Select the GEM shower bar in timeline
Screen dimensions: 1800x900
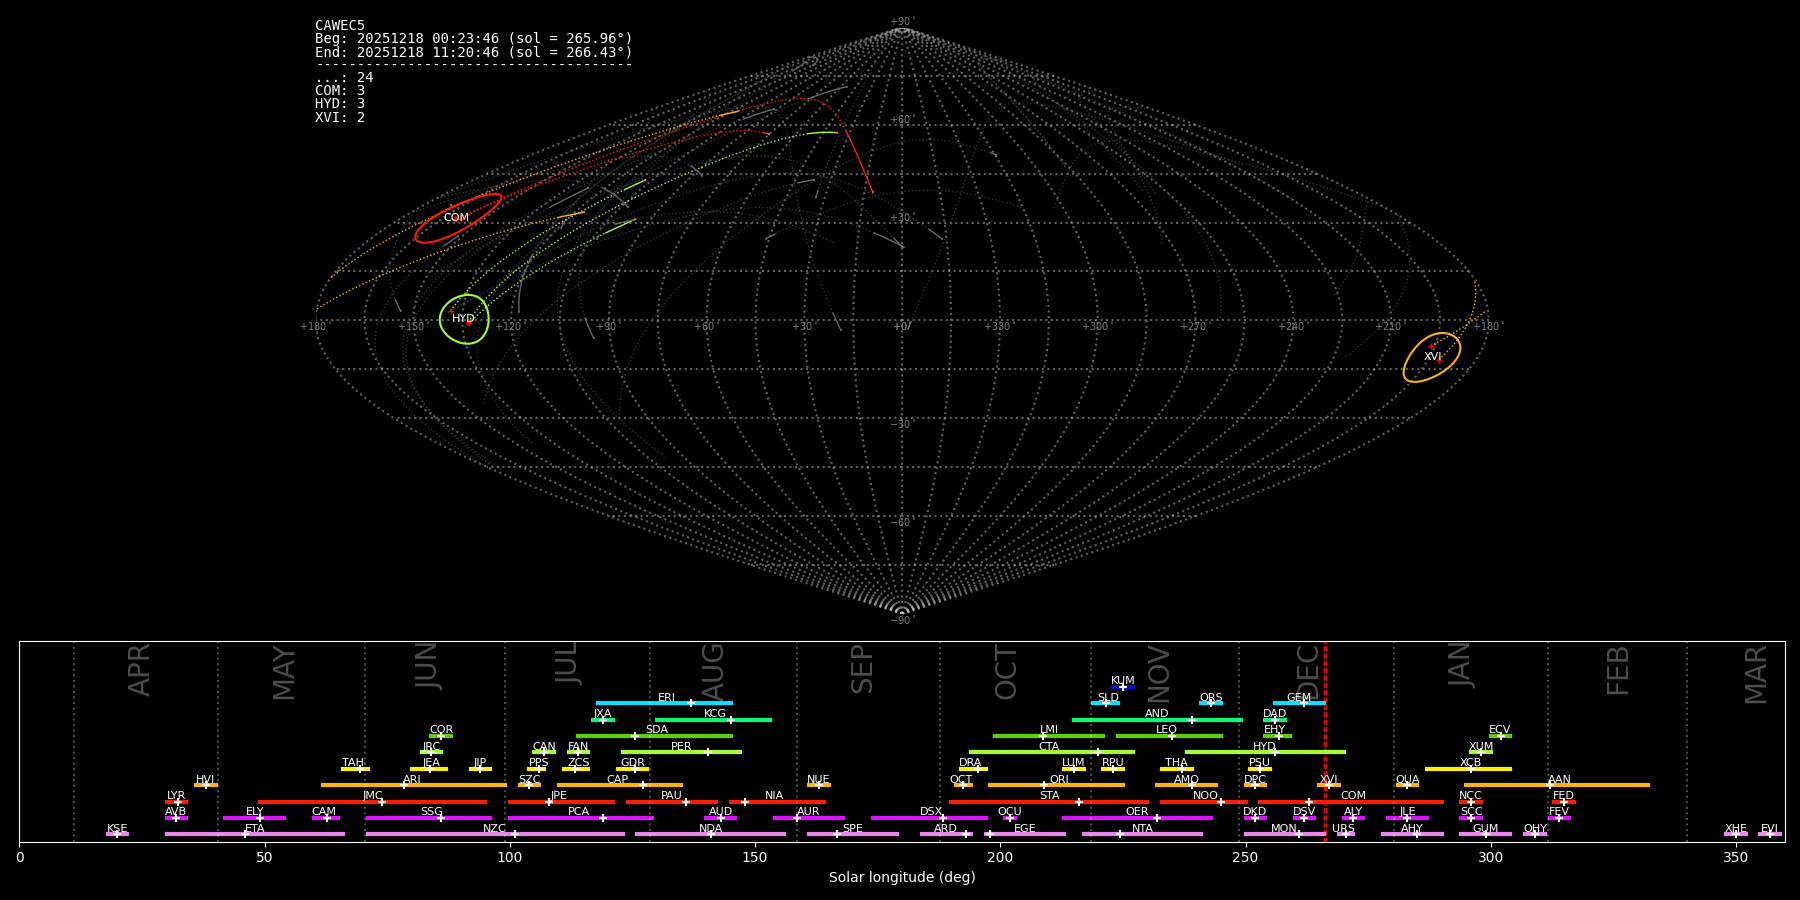(1298, 703)
